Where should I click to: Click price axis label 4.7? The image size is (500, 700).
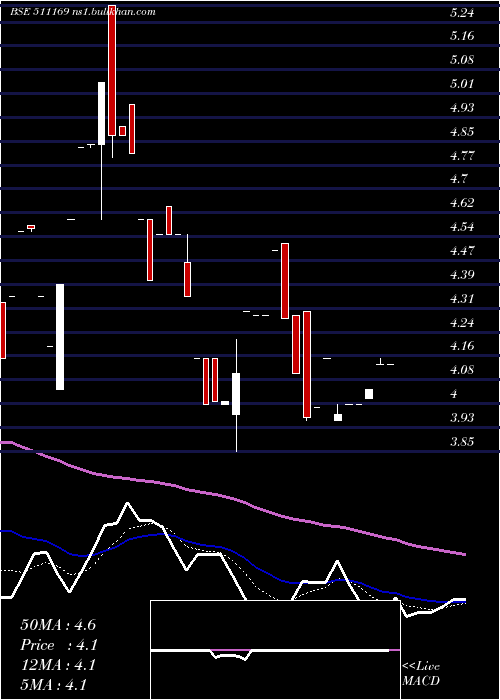tap(458, 179)
